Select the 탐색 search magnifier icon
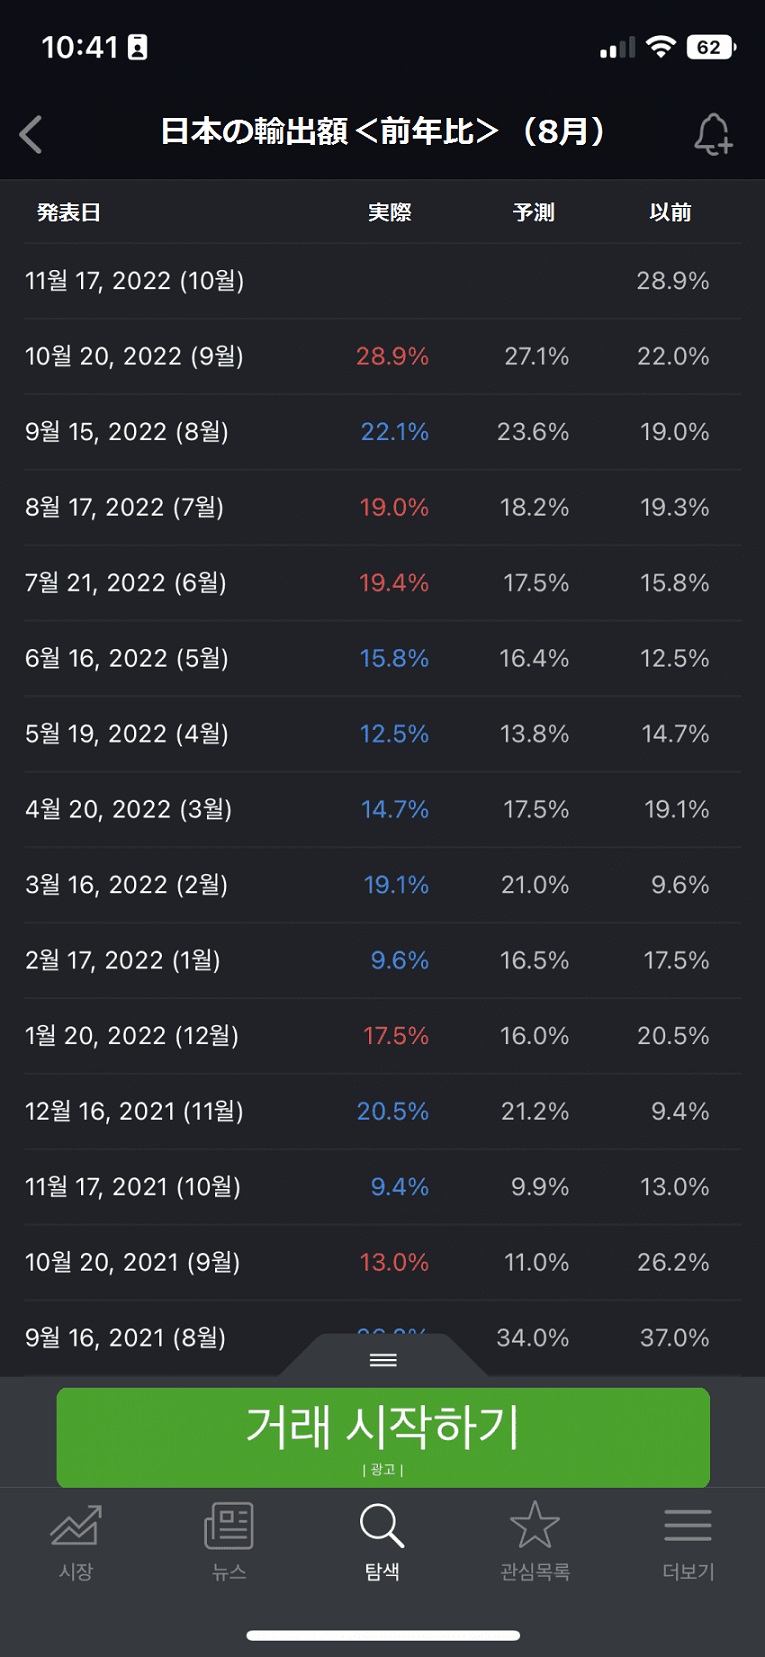 (x=382, y=1527)
